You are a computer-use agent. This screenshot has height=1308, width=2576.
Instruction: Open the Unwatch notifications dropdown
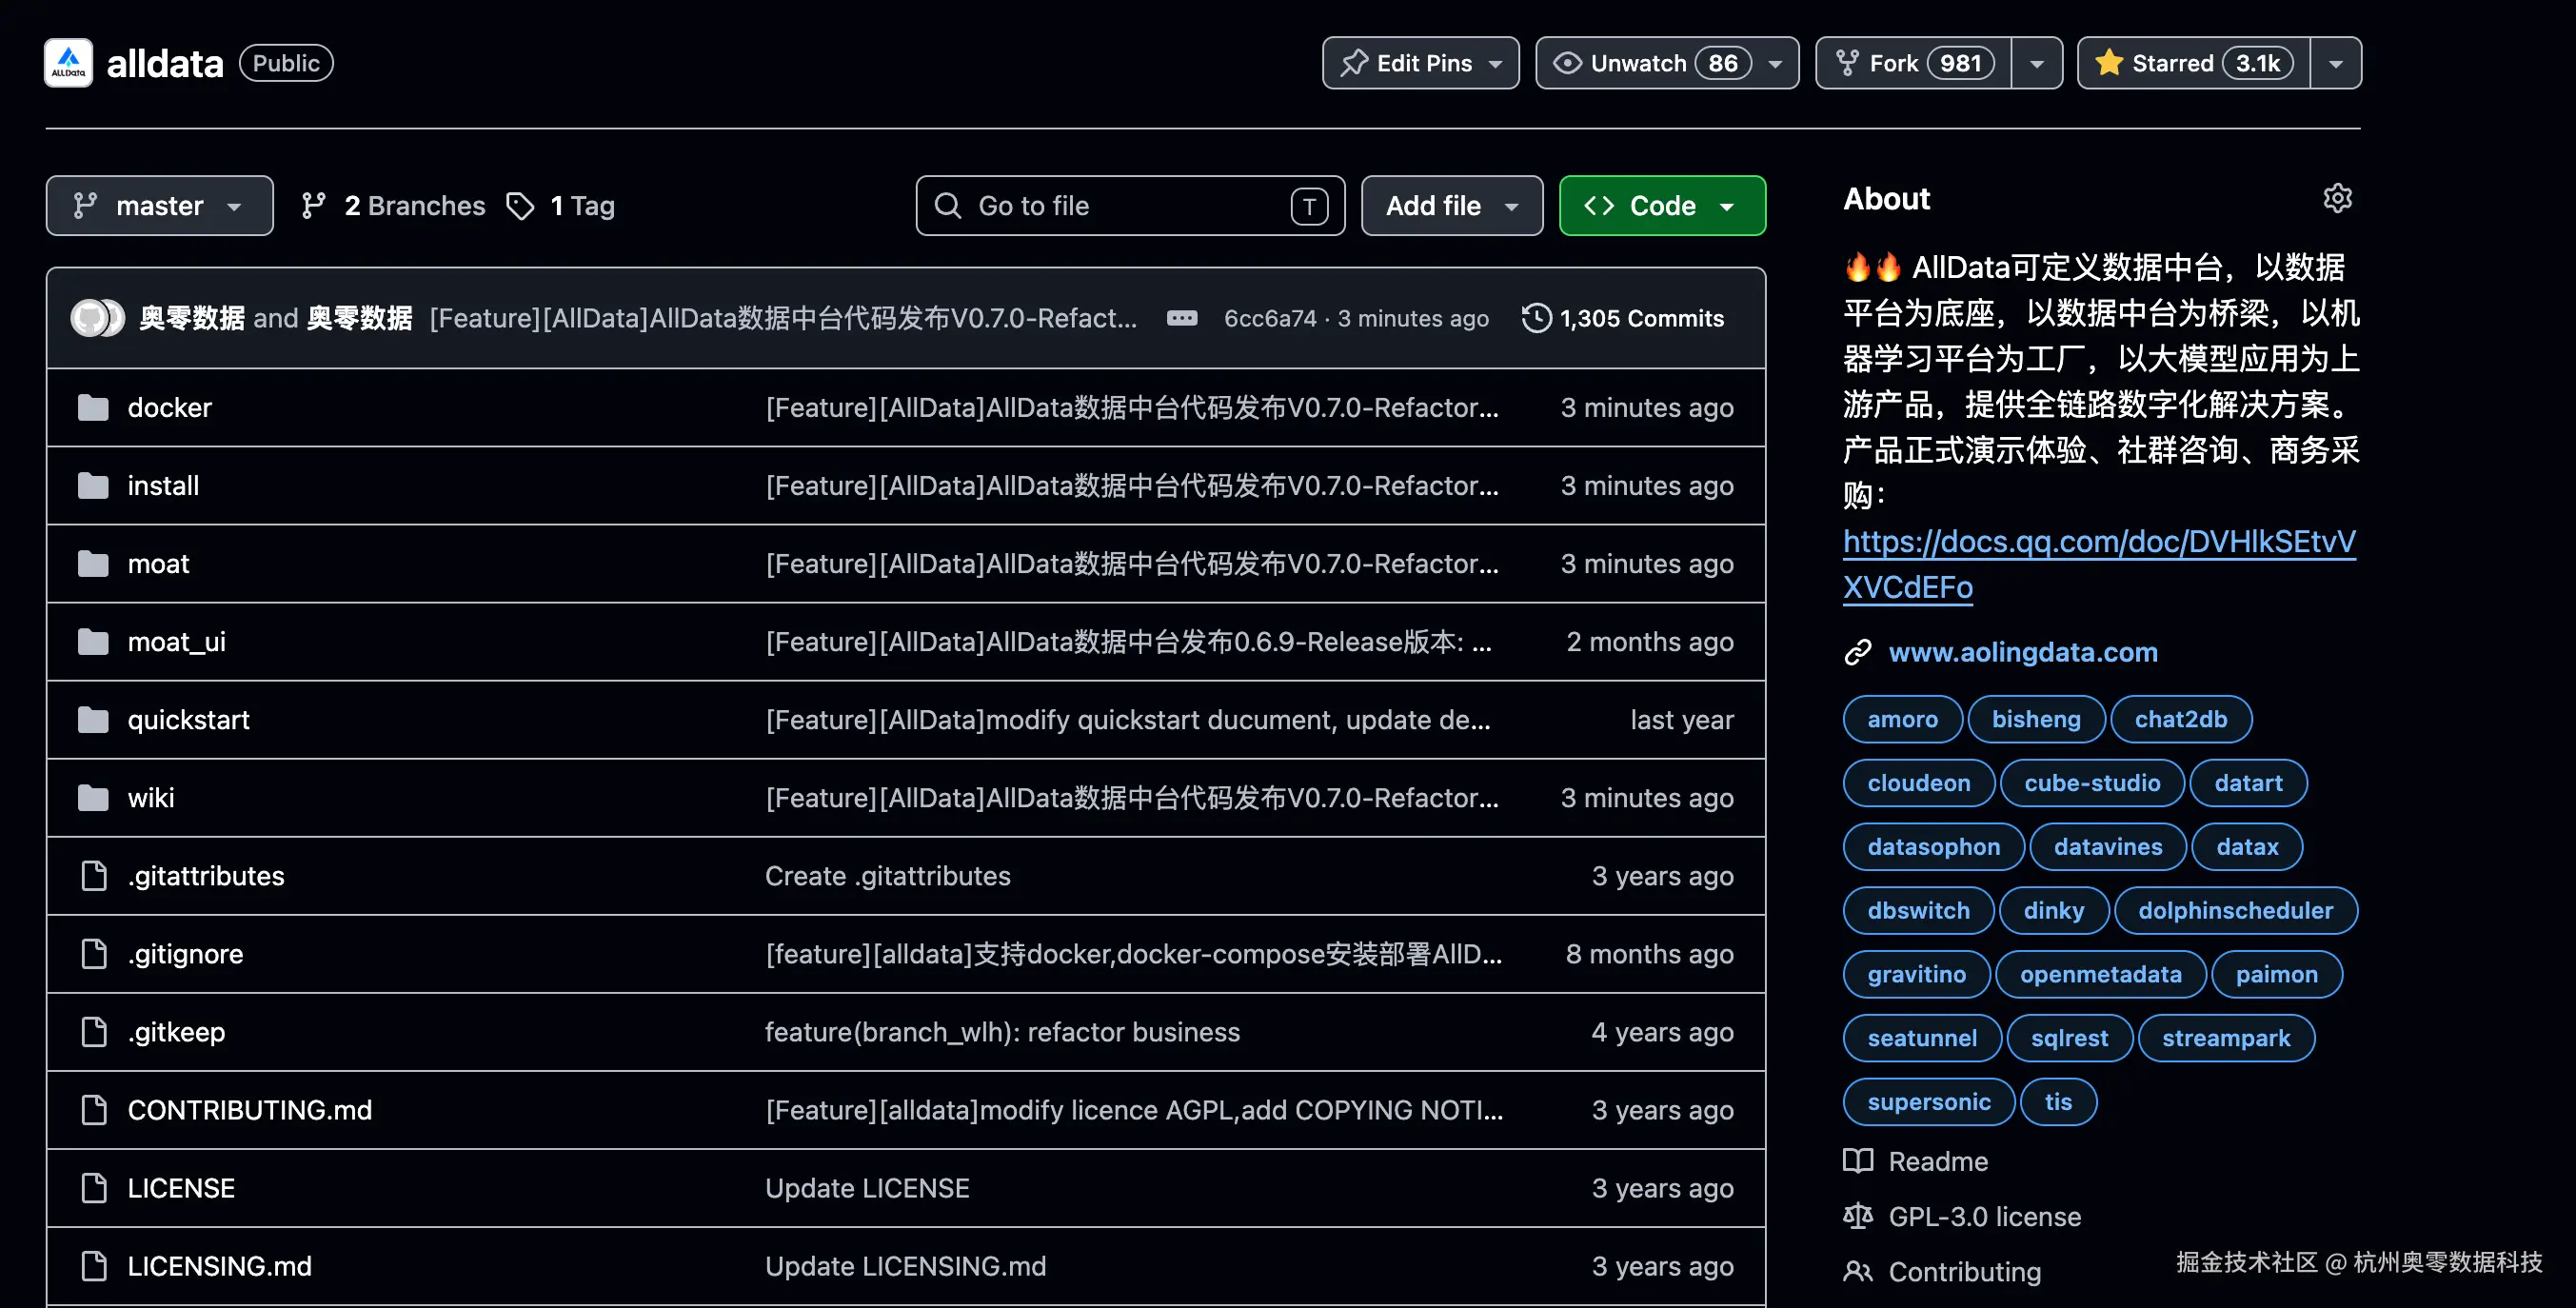click(1667, 63)
